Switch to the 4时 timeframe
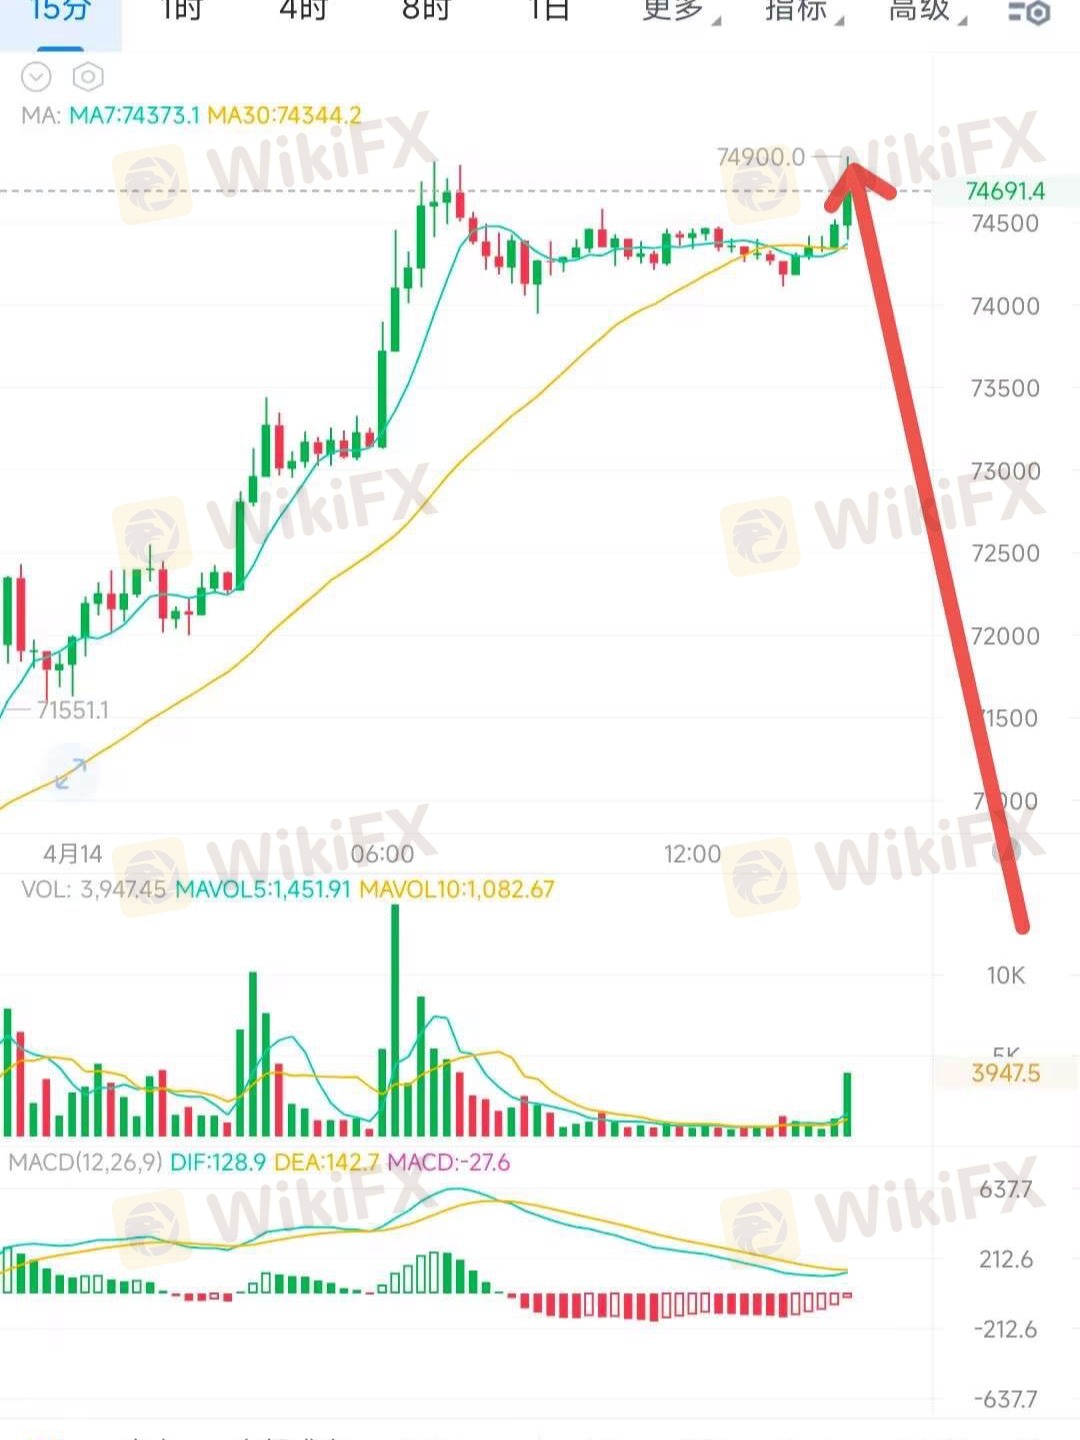 [x=302, y=12]
